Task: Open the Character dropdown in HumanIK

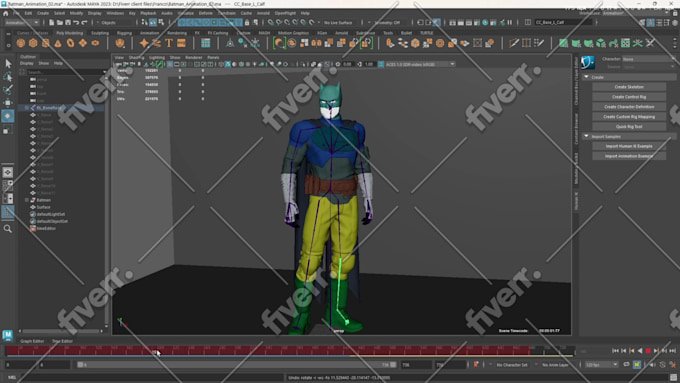Action: click(x=648, y=59)
